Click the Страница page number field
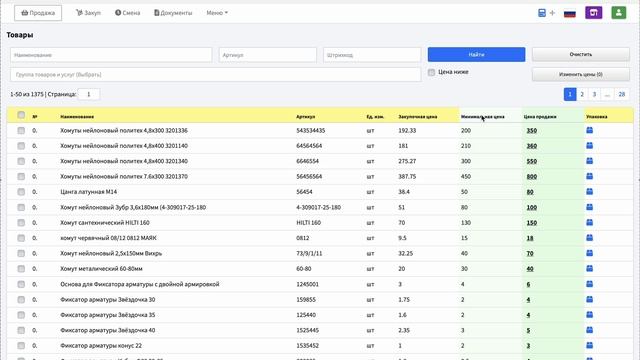Screen dimensions: 640x360 pyautogui.click(x=89, y=94)
